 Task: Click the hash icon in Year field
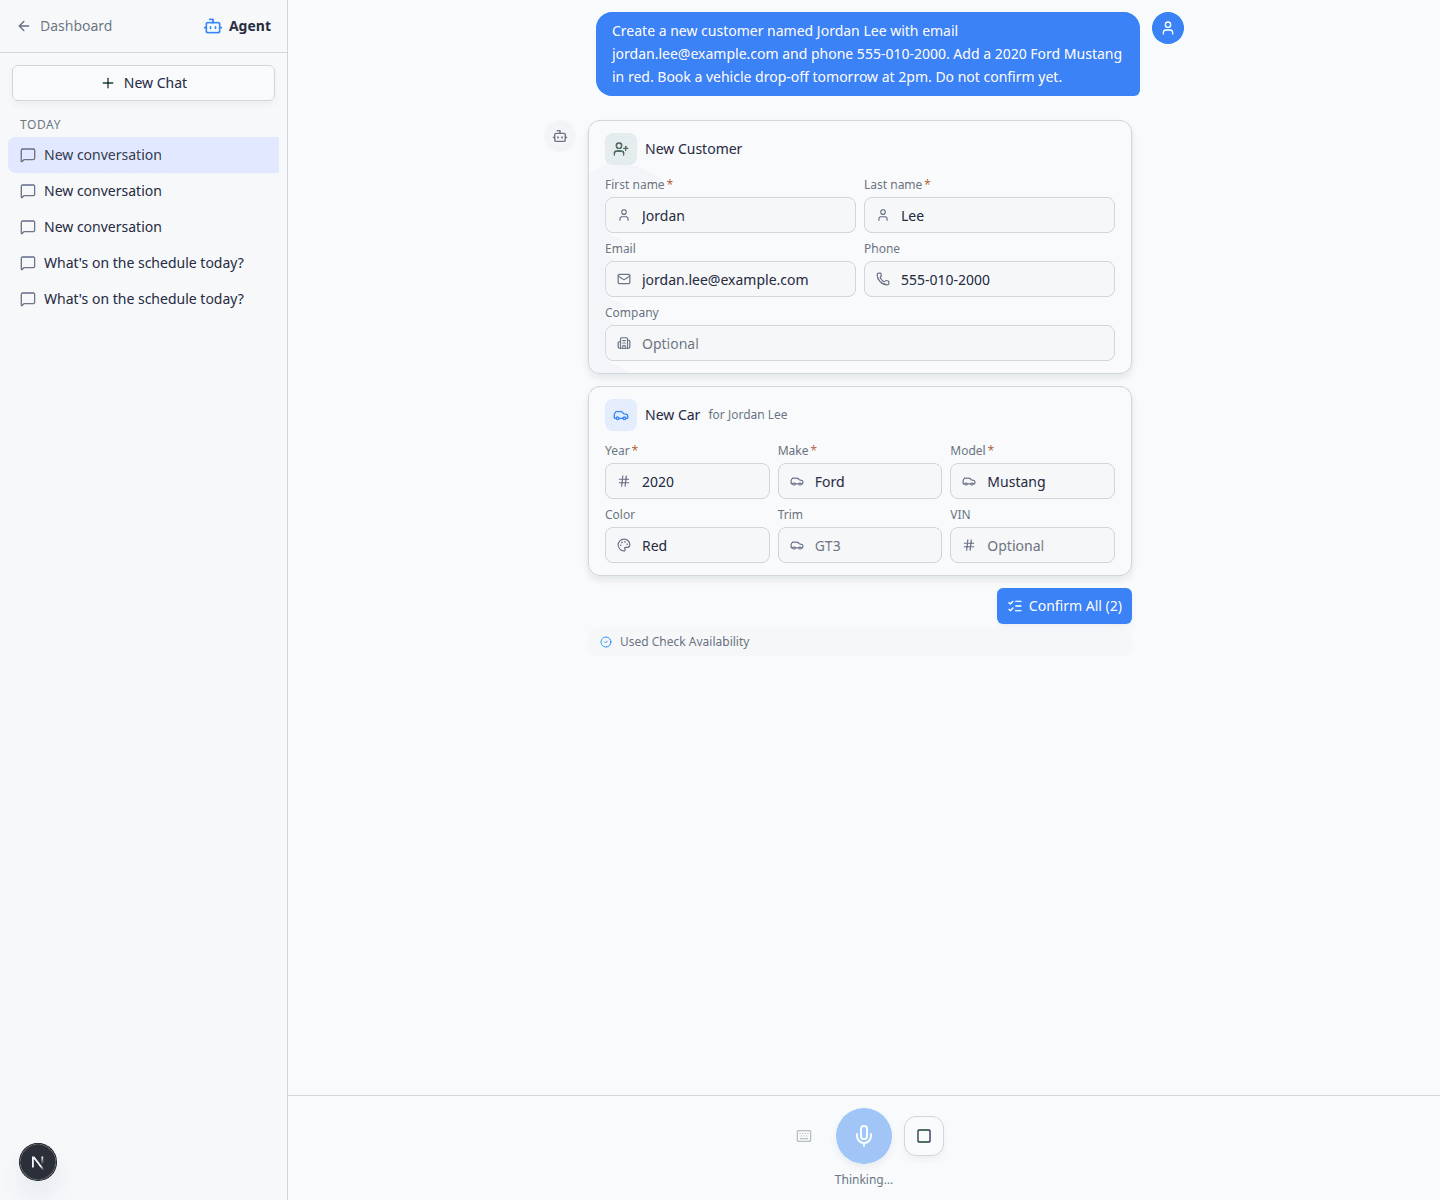point(624,481)
